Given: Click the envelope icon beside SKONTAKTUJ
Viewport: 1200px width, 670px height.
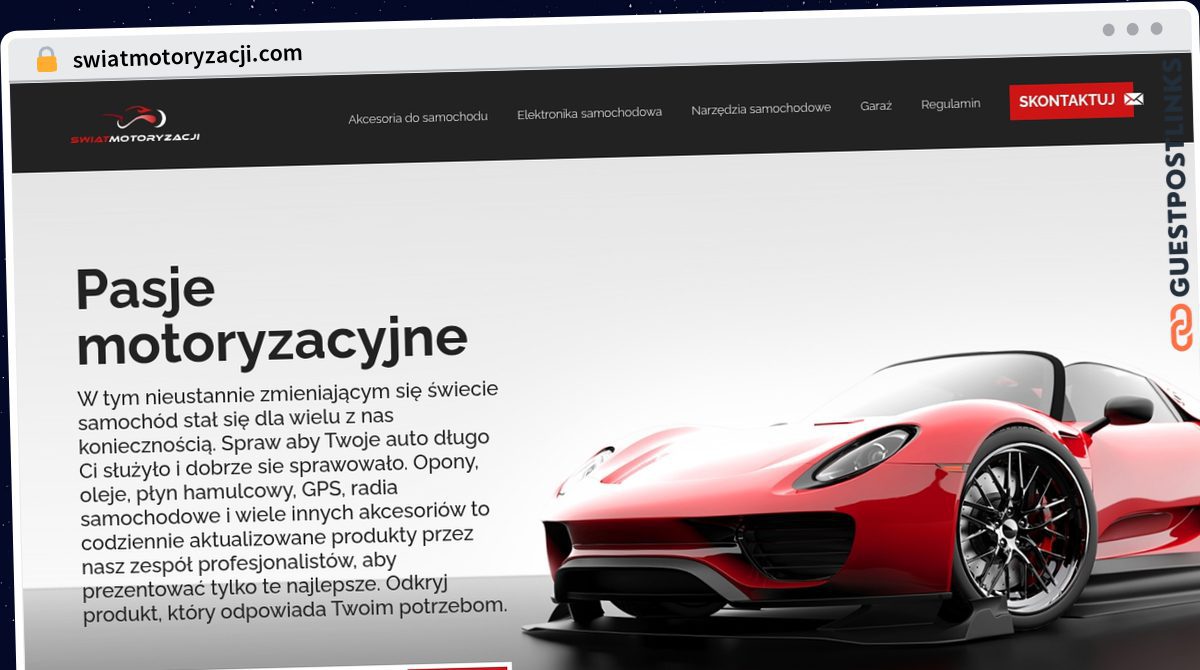Looking at the screenshot, I should pyautogui.click(x=1133, y=99).
